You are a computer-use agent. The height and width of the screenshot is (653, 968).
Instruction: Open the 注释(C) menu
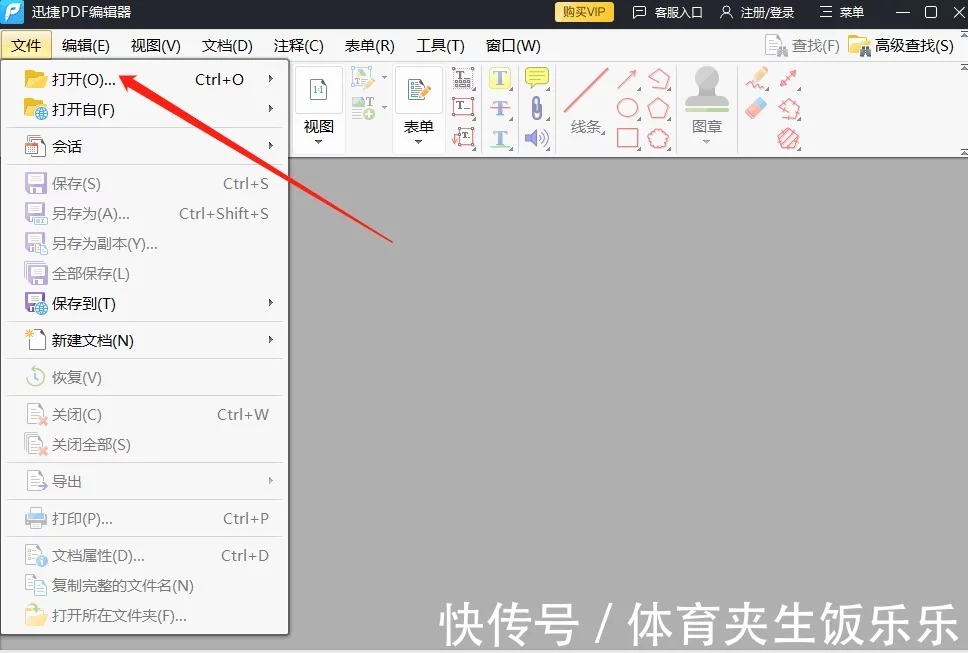[x=298, y=46]
